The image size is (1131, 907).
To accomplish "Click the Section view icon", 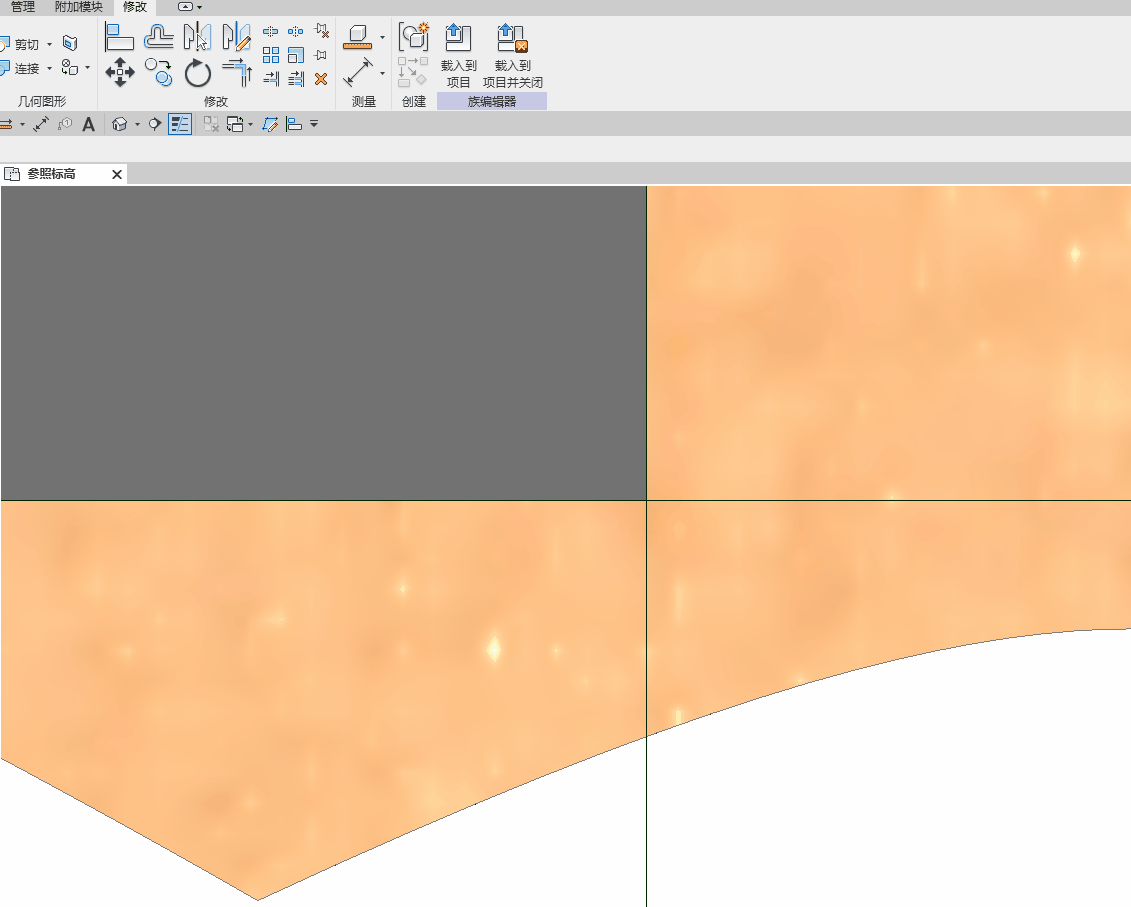I will pyautogui.click(x=154, y=124).
